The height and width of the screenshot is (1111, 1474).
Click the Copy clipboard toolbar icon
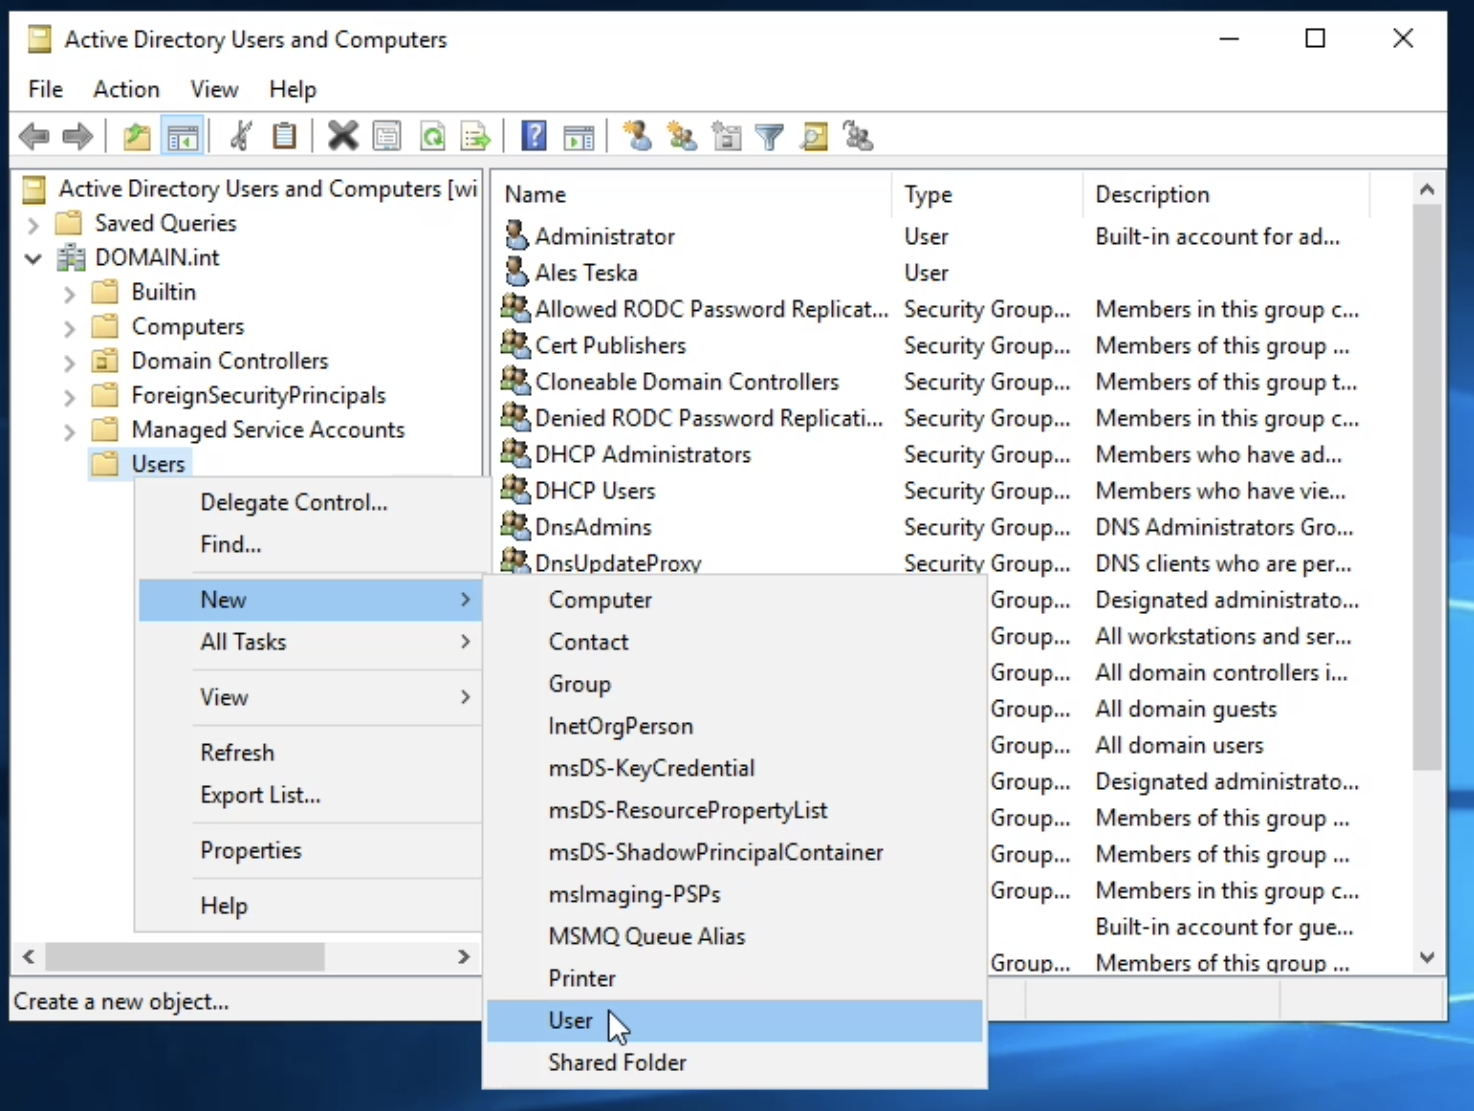285,136
